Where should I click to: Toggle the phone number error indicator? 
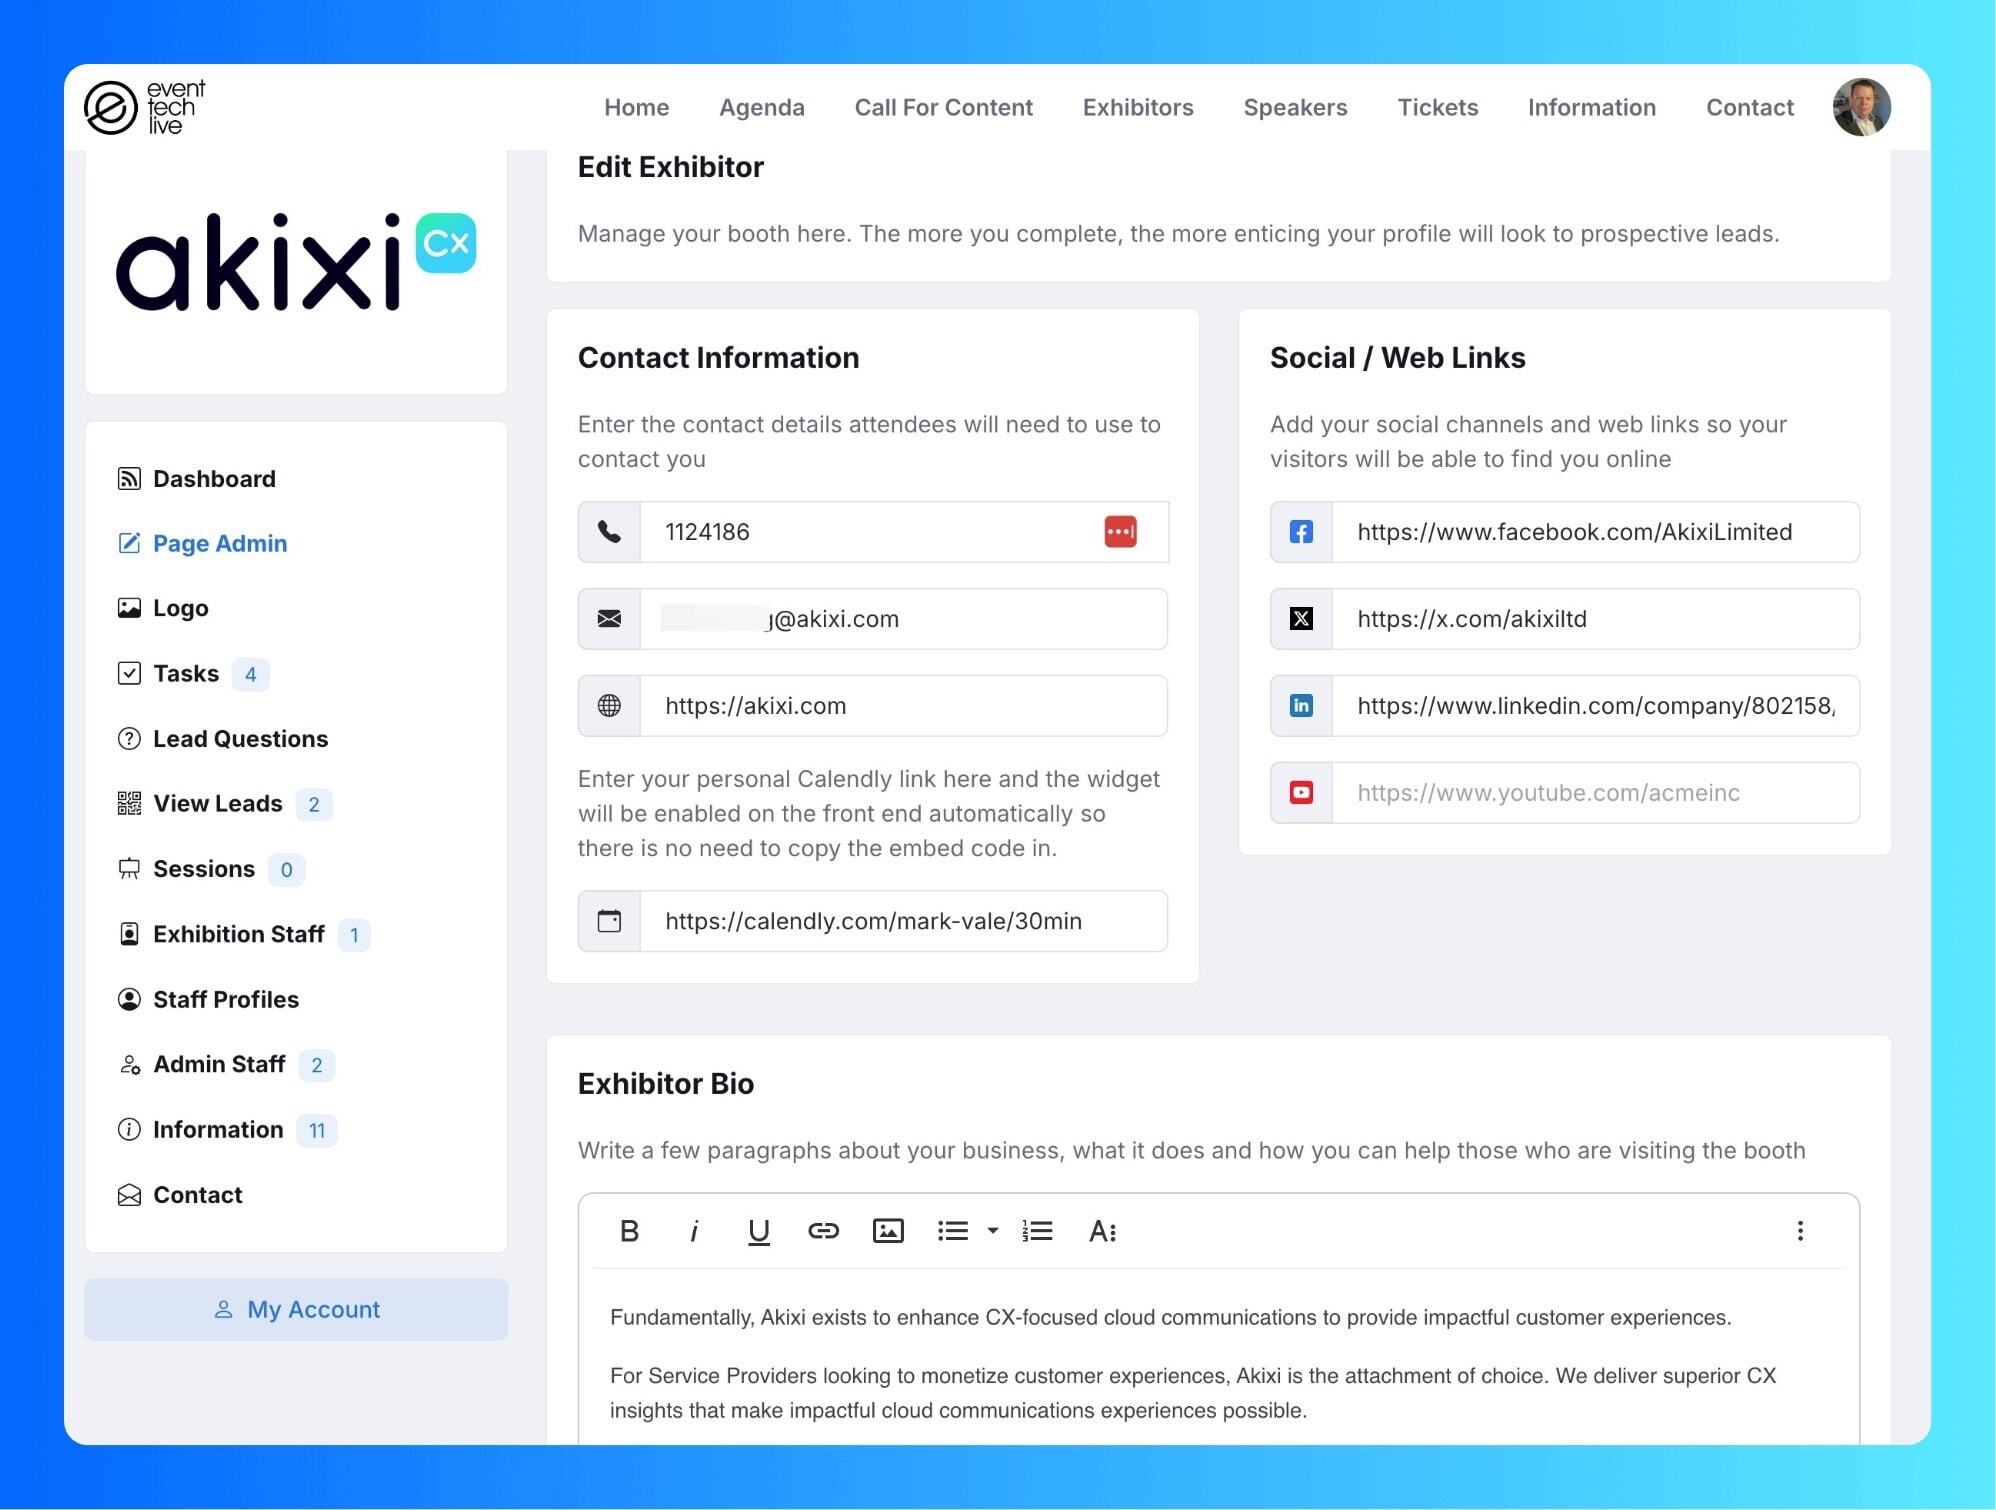point(1121,530)
